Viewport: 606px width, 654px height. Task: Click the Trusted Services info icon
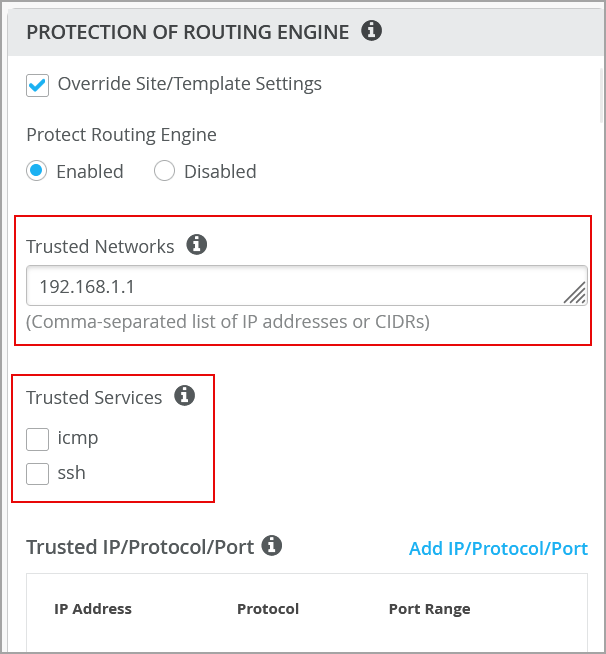[184, 396]
